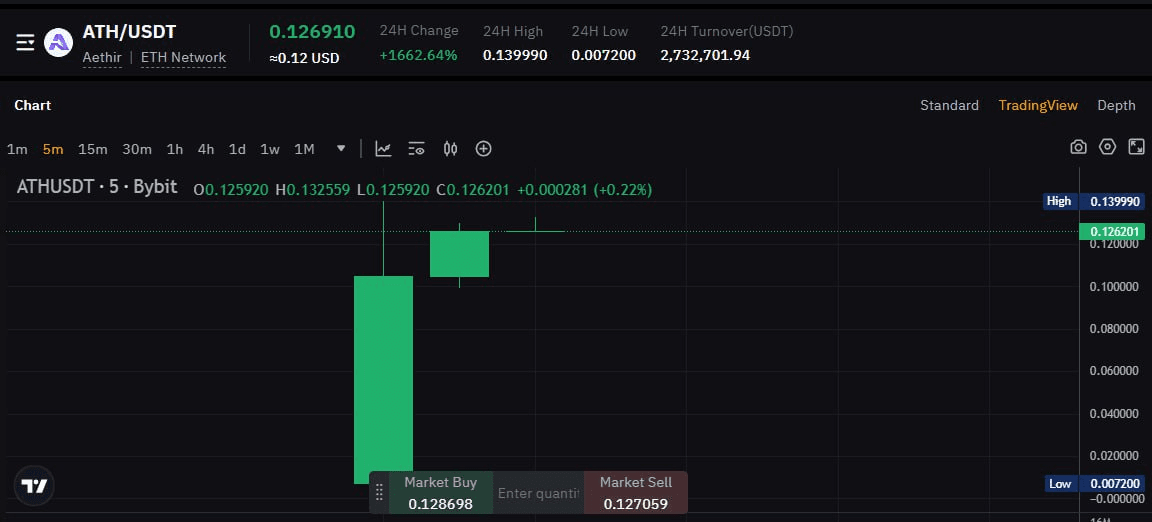Open the market list menu icon
The width and height of the screenshot is (1152, 522).
click(25, 43)
